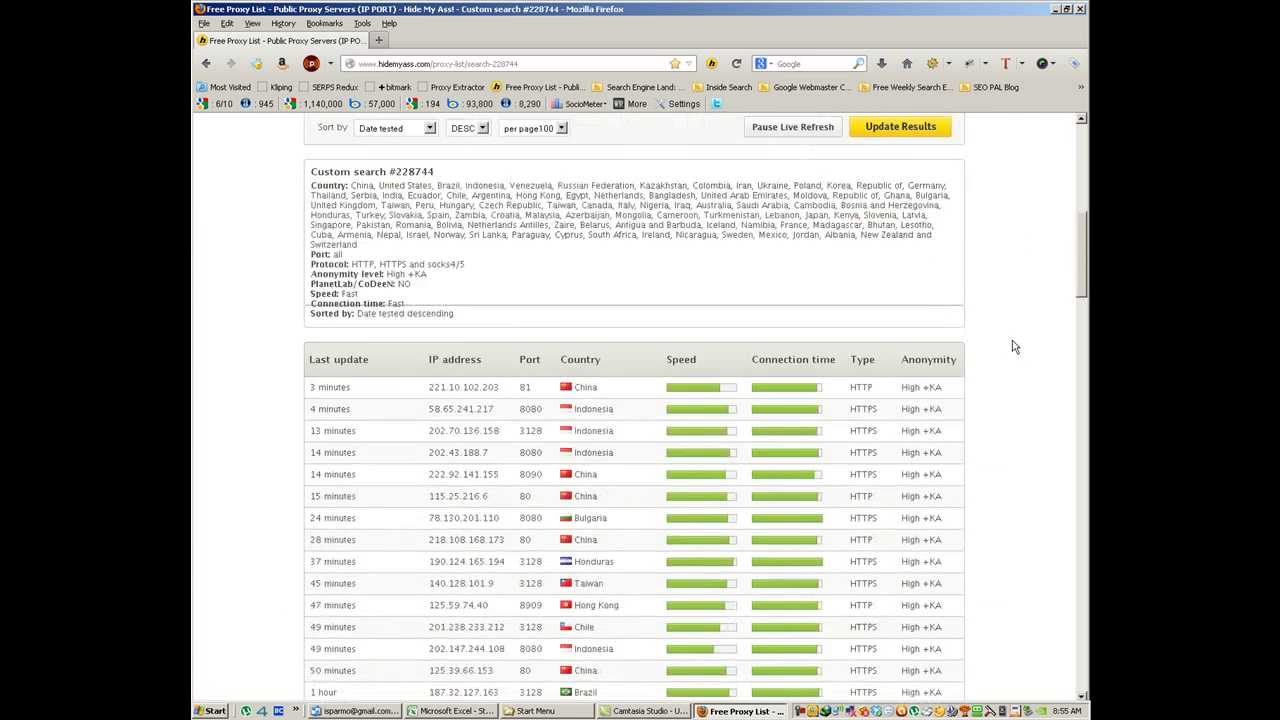This screenshot has width=1280, height=720.
Task: Click the browser Back arrow button
Action: 207,63
